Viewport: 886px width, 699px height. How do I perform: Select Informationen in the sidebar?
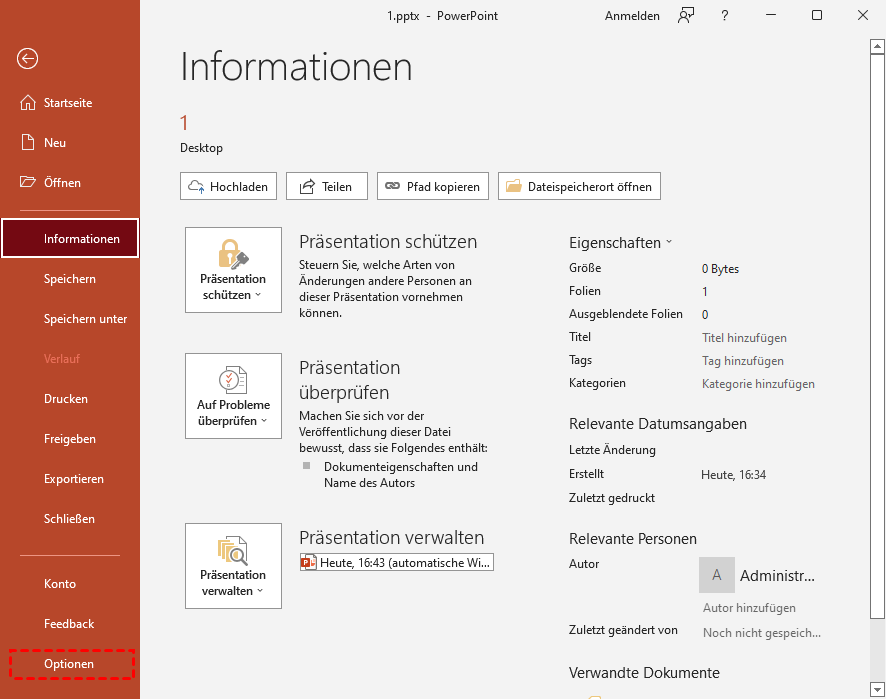[x=70, y=238]
